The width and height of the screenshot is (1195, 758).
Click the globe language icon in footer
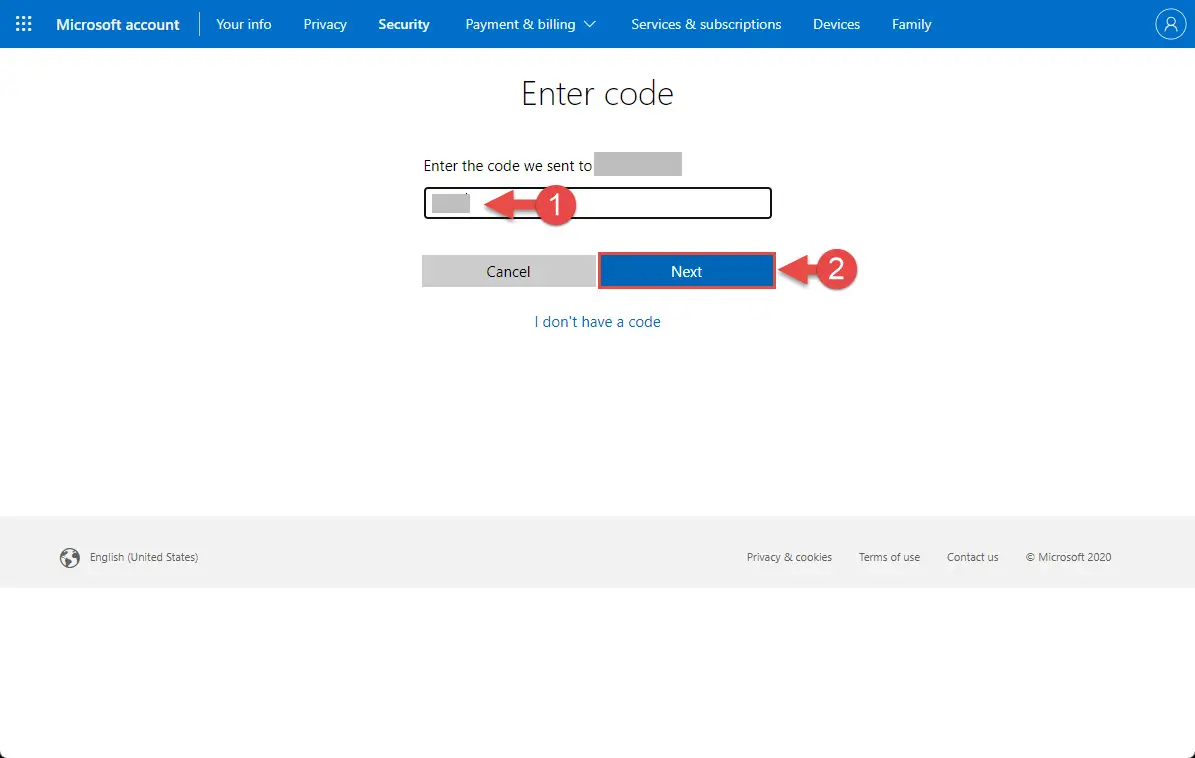coord(69,558)
